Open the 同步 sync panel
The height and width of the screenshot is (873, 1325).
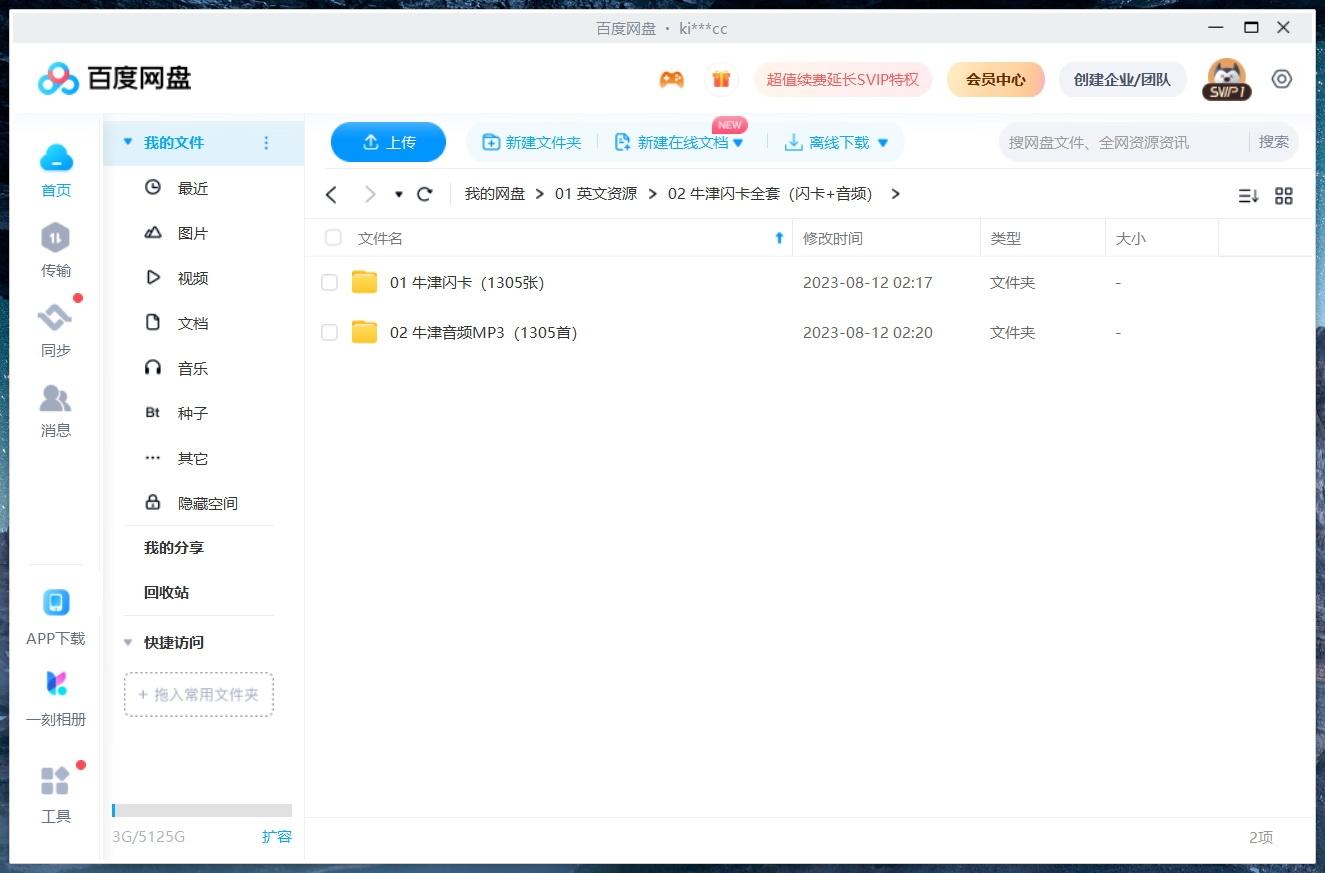point(55,330)
